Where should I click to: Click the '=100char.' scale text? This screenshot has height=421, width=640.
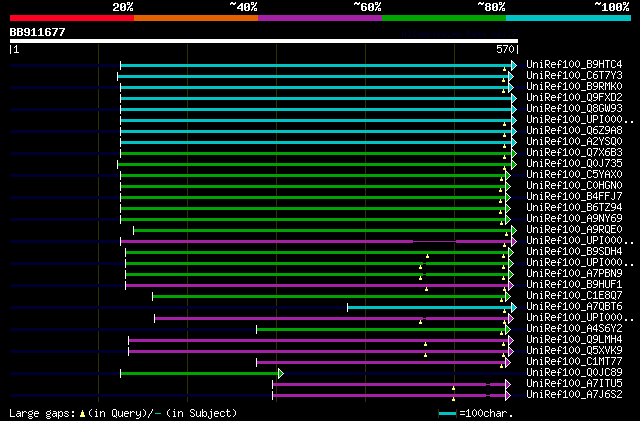(x=486, y=414)
